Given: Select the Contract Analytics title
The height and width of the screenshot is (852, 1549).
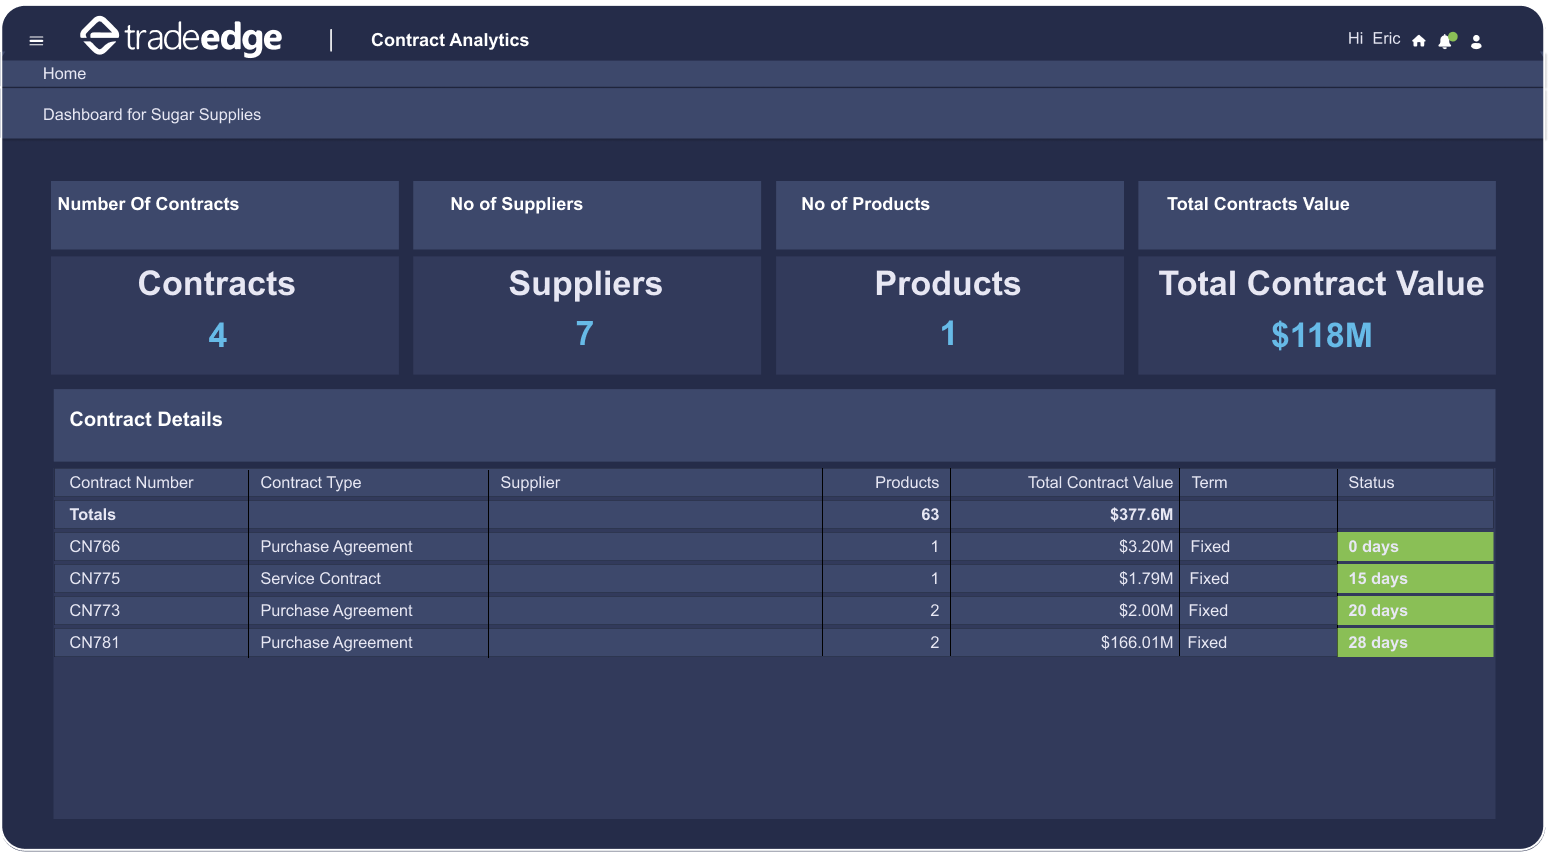Looking at the screenshot, I should pos(449,40).
